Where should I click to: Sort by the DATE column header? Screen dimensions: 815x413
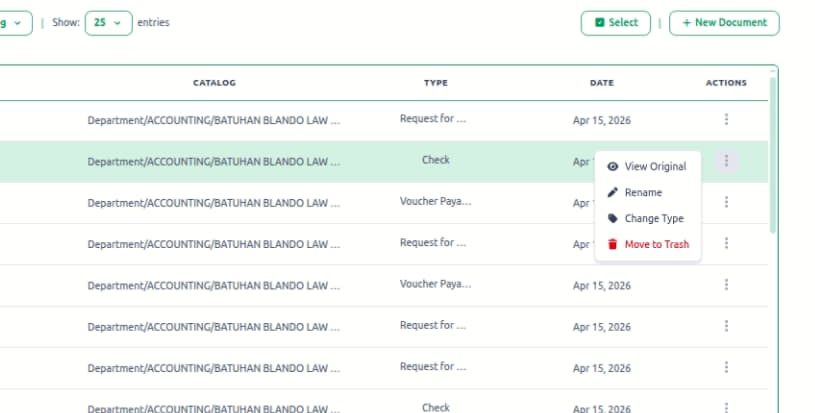point(602,83)
